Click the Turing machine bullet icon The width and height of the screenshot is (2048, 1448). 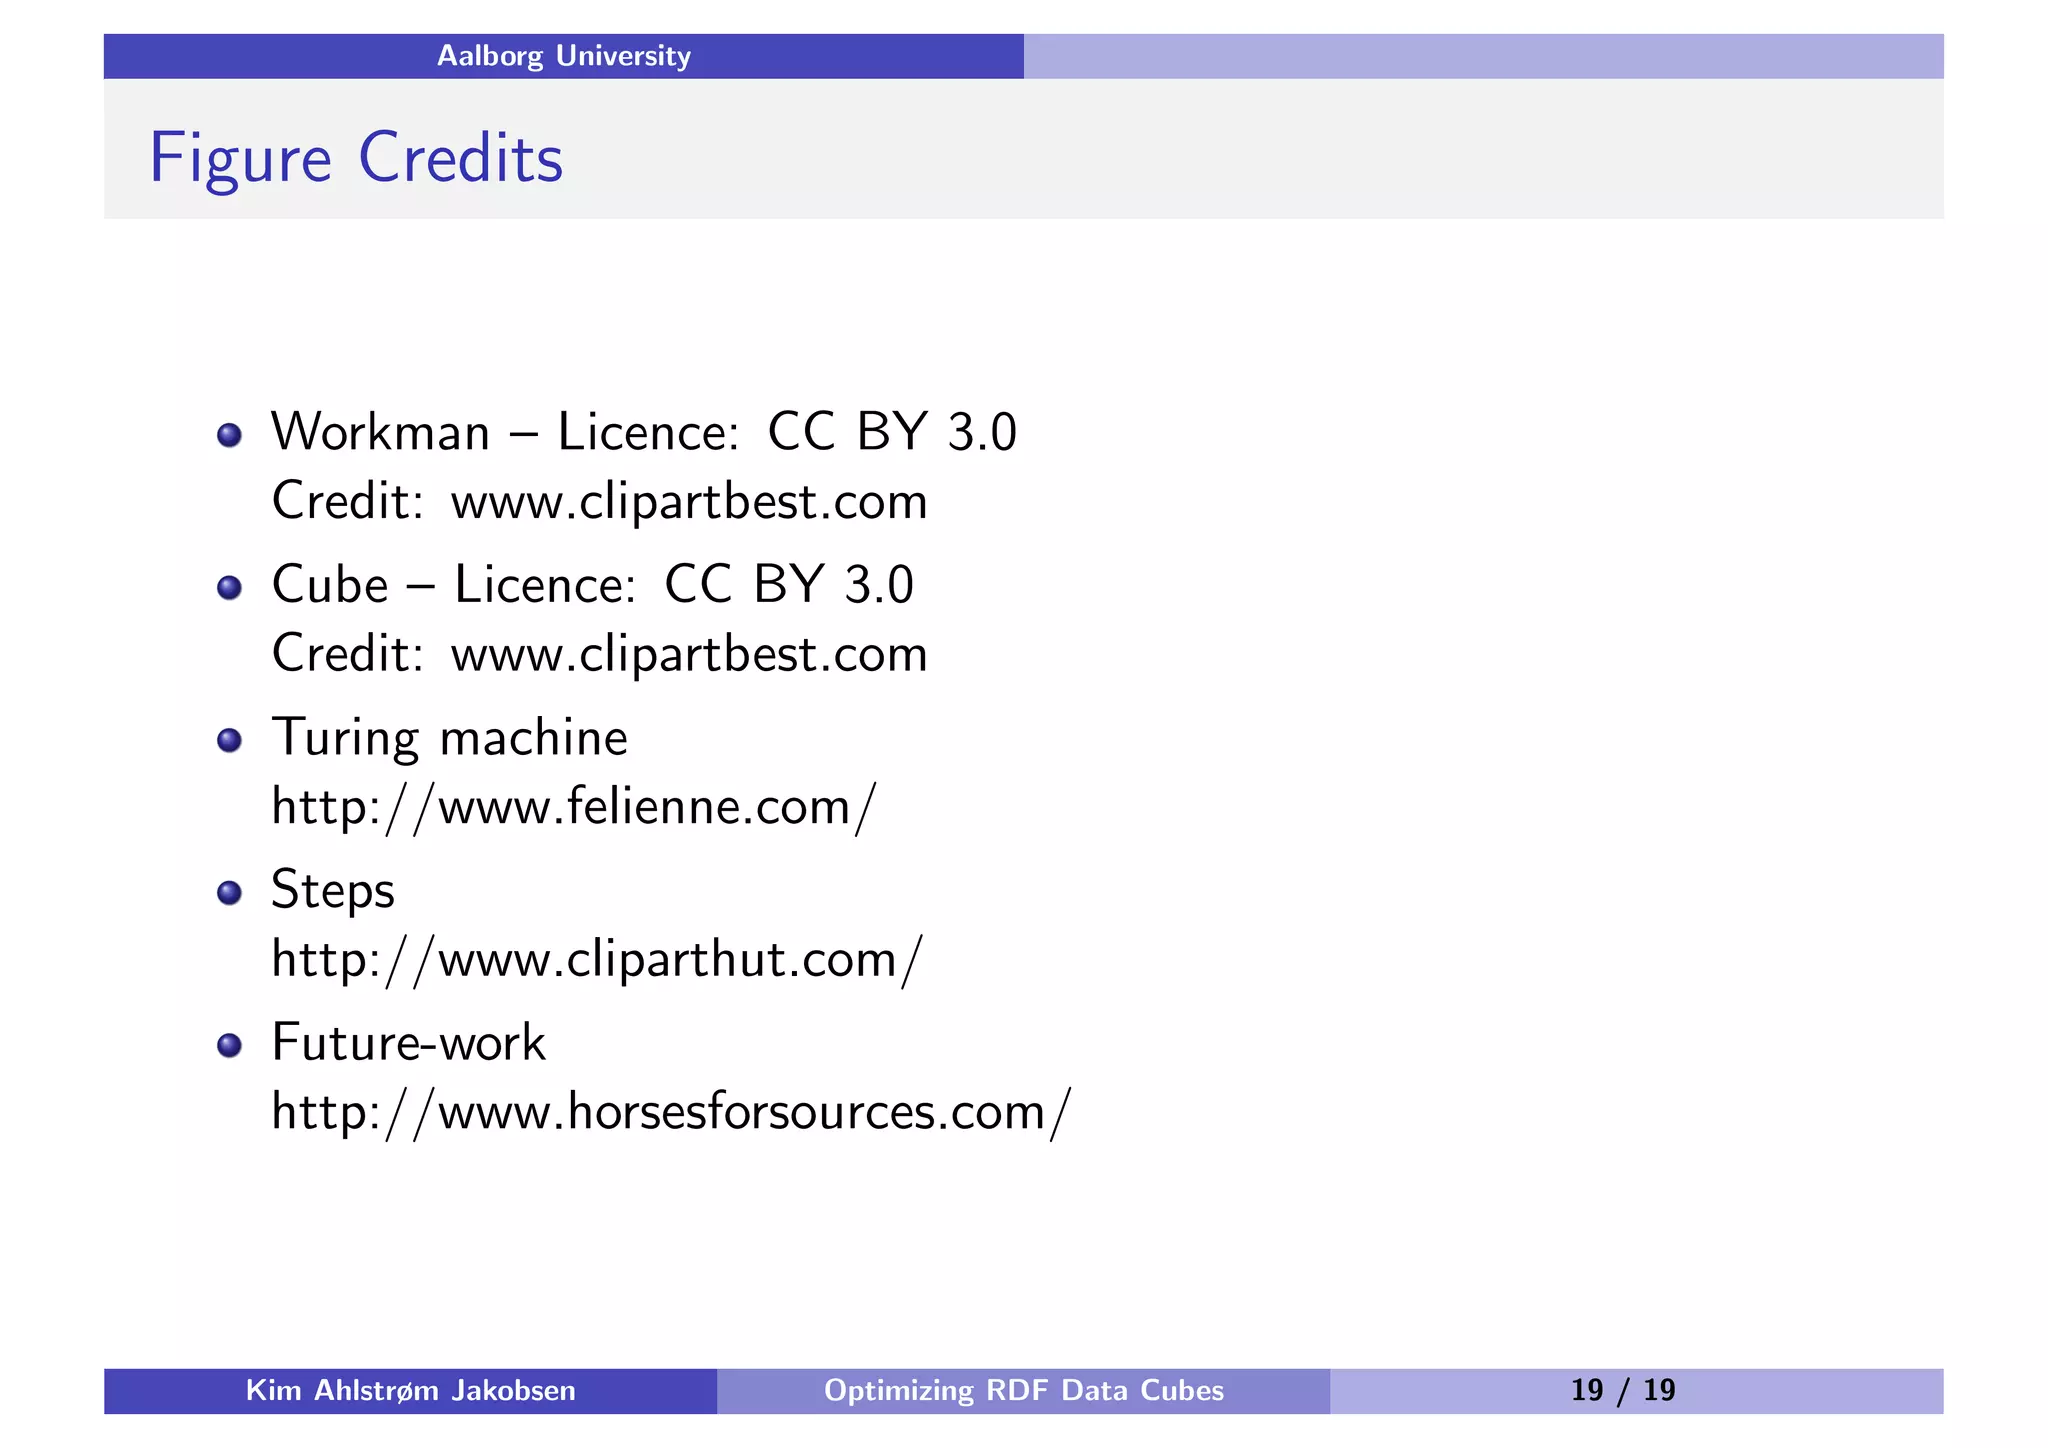(x=229, y=740)
